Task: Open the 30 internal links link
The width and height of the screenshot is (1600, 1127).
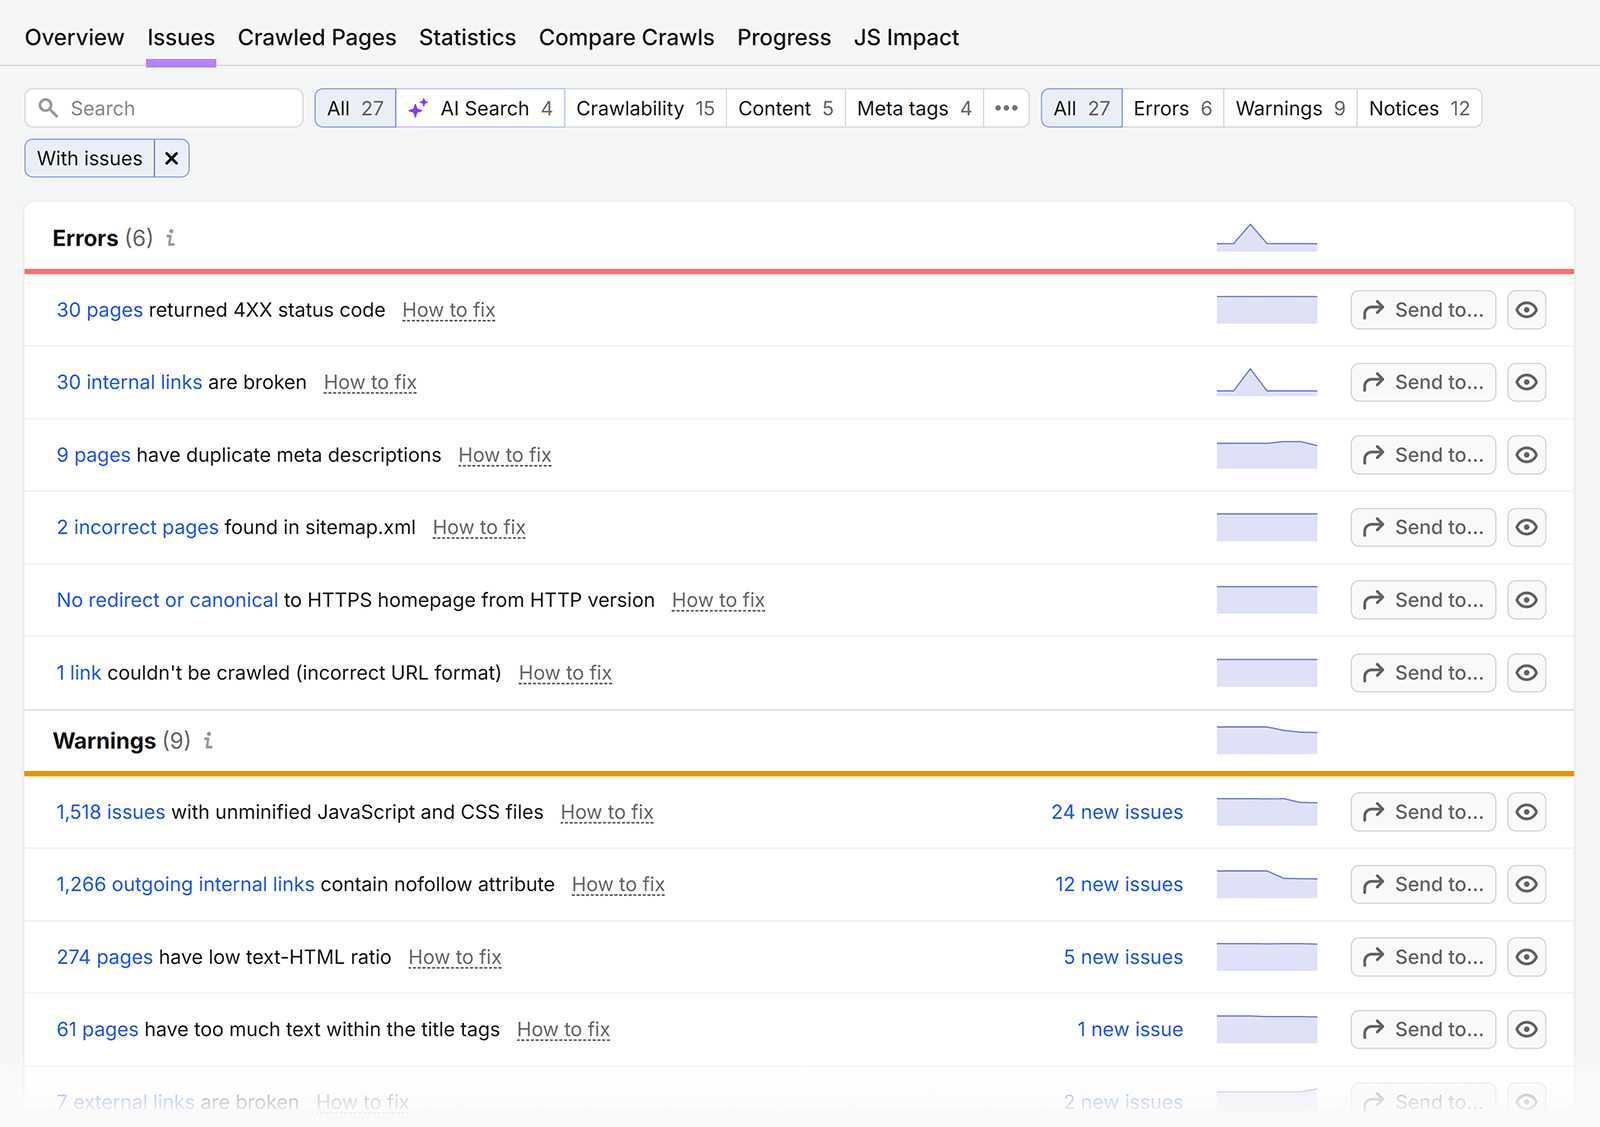Action: point(130,382)
